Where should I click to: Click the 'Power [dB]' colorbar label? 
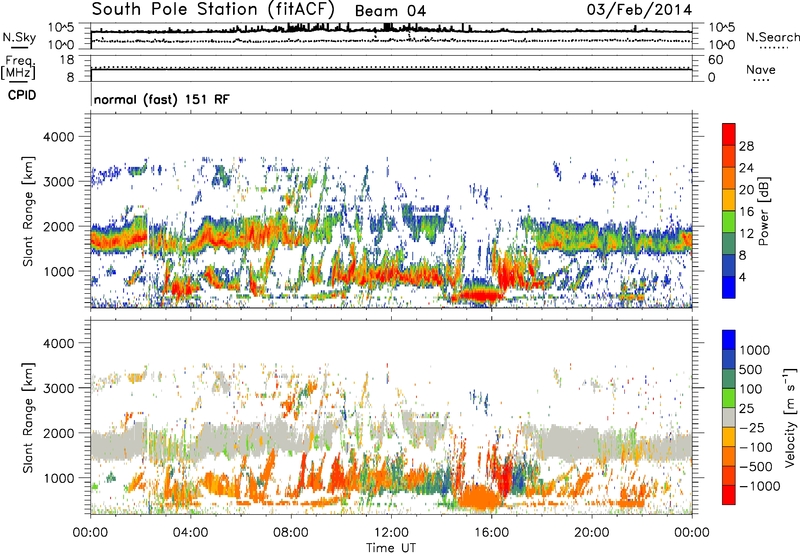point(764,211)
